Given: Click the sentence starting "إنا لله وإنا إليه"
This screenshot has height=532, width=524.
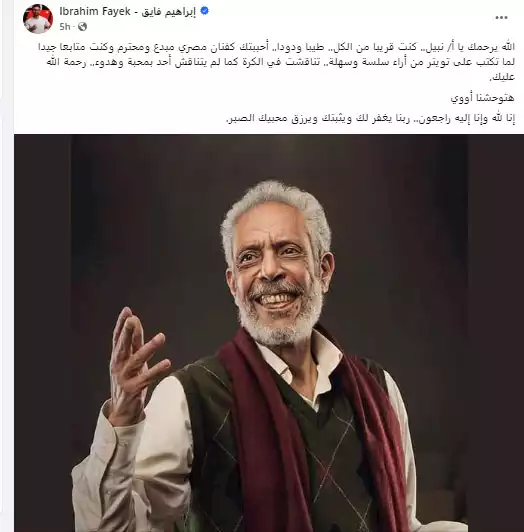Looking at the screenshot, I should tap(371, 118).
